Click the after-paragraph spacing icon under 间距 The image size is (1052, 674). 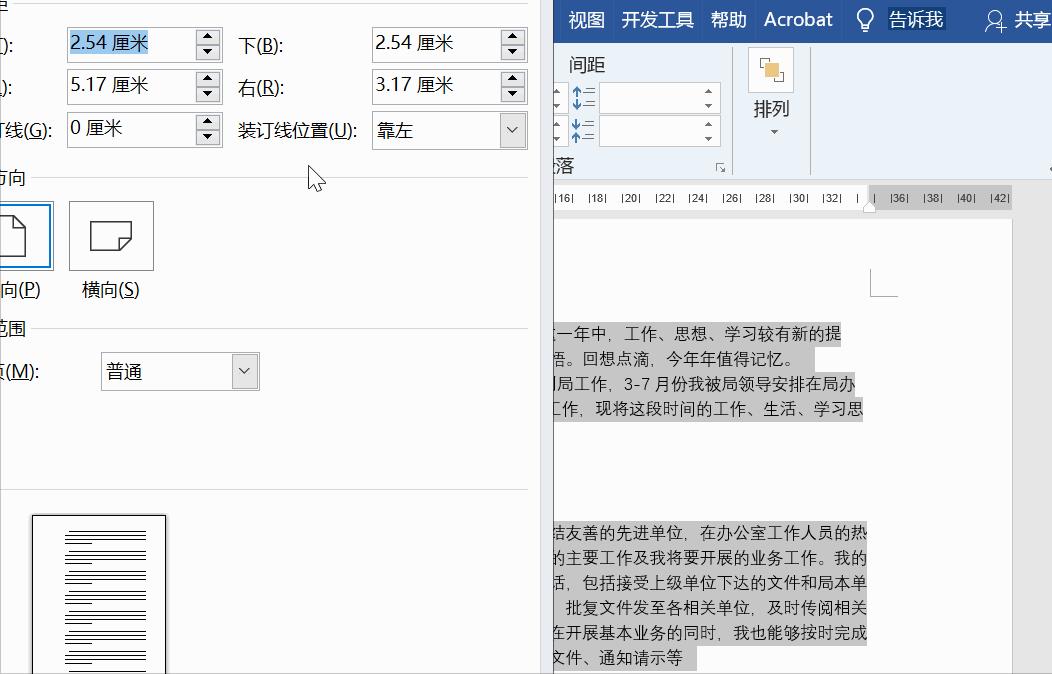[584, 130]
